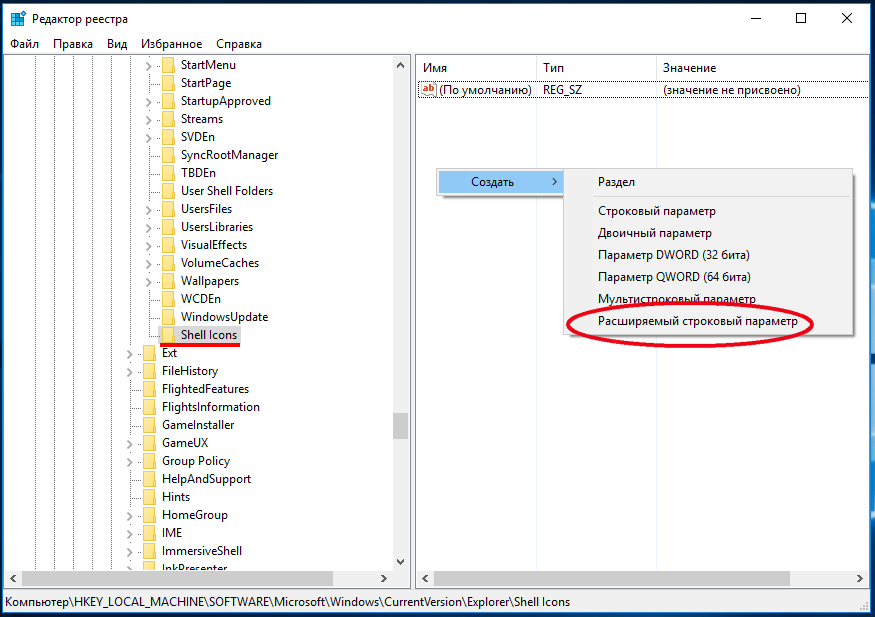Click the Streams folder icon
The image size is (875, 617).
click(x=169, y=119)
